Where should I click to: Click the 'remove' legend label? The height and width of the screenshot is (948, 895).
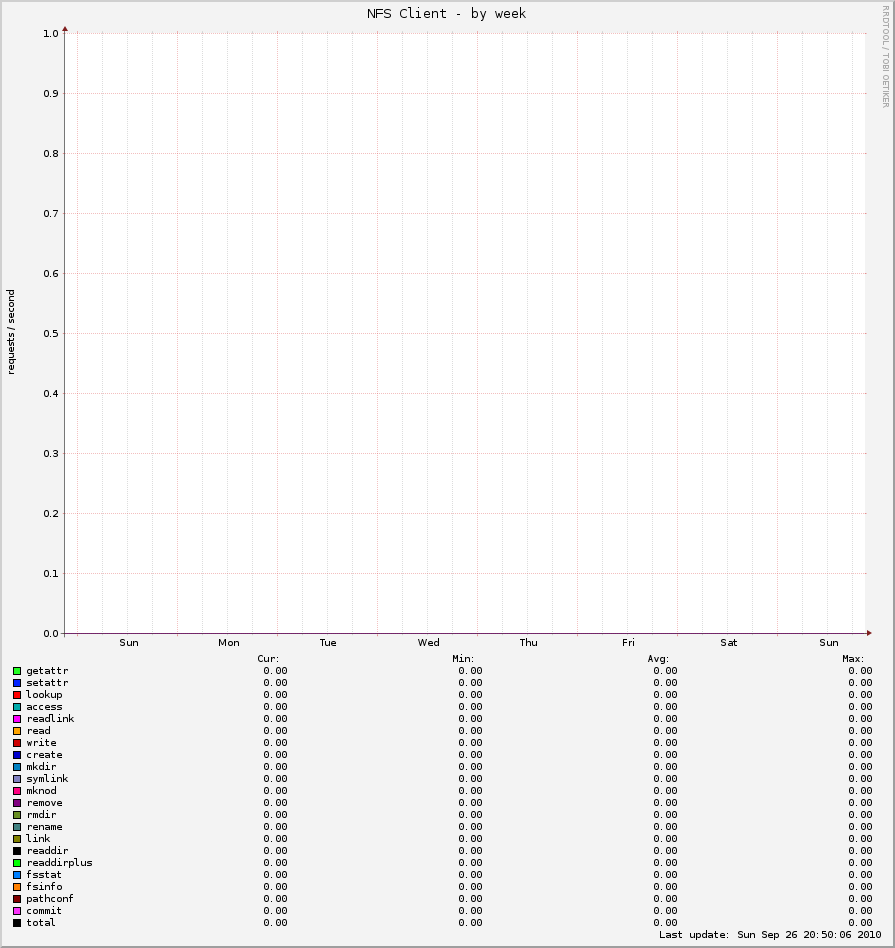point(44,803)
